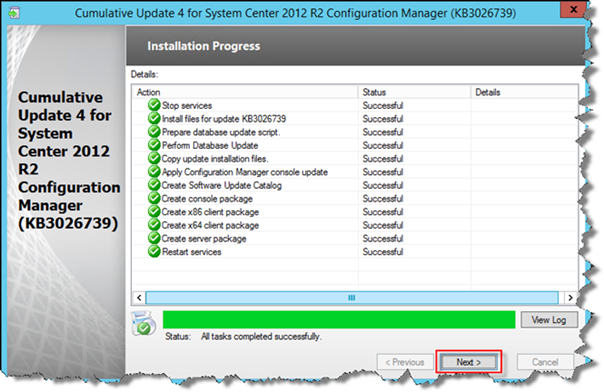Click the check icon for Create x86 client package

point(154,211)
